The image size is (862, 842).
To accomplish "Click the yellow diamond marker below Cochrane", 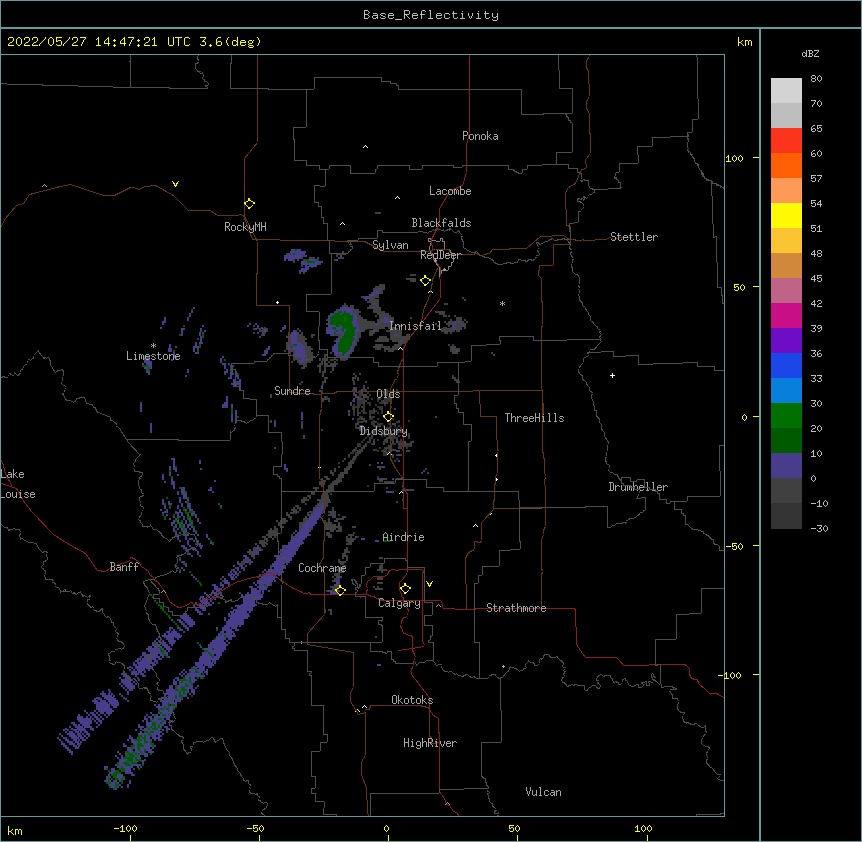I will point(340,591).
